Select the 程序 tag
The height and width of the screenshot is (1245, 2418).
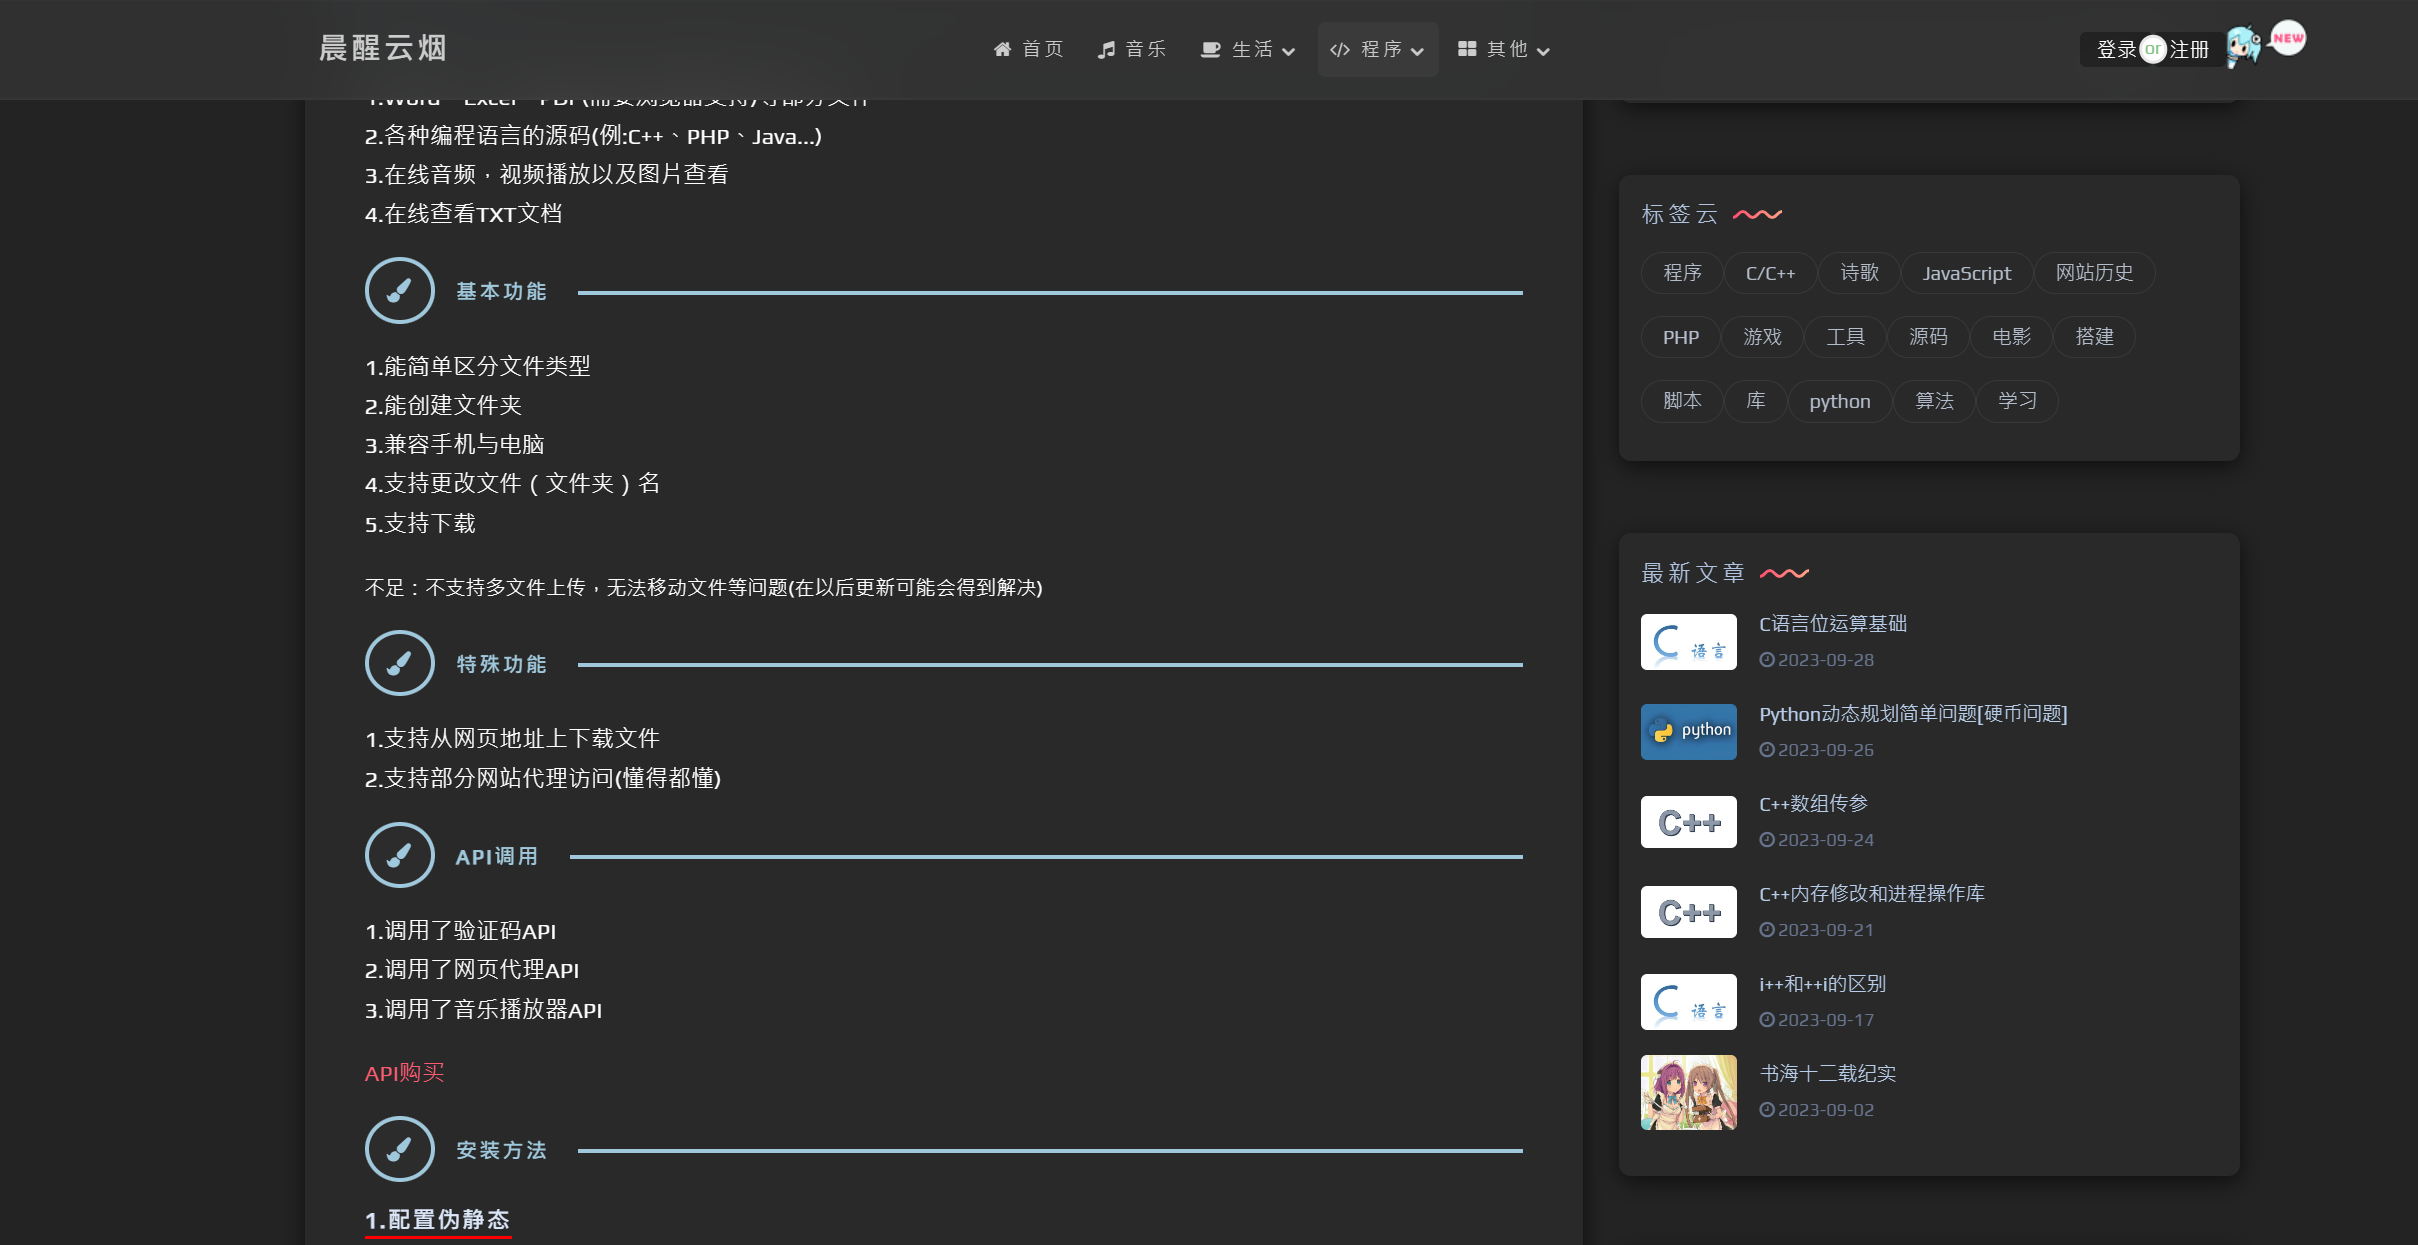click(x=1682, y=273)
